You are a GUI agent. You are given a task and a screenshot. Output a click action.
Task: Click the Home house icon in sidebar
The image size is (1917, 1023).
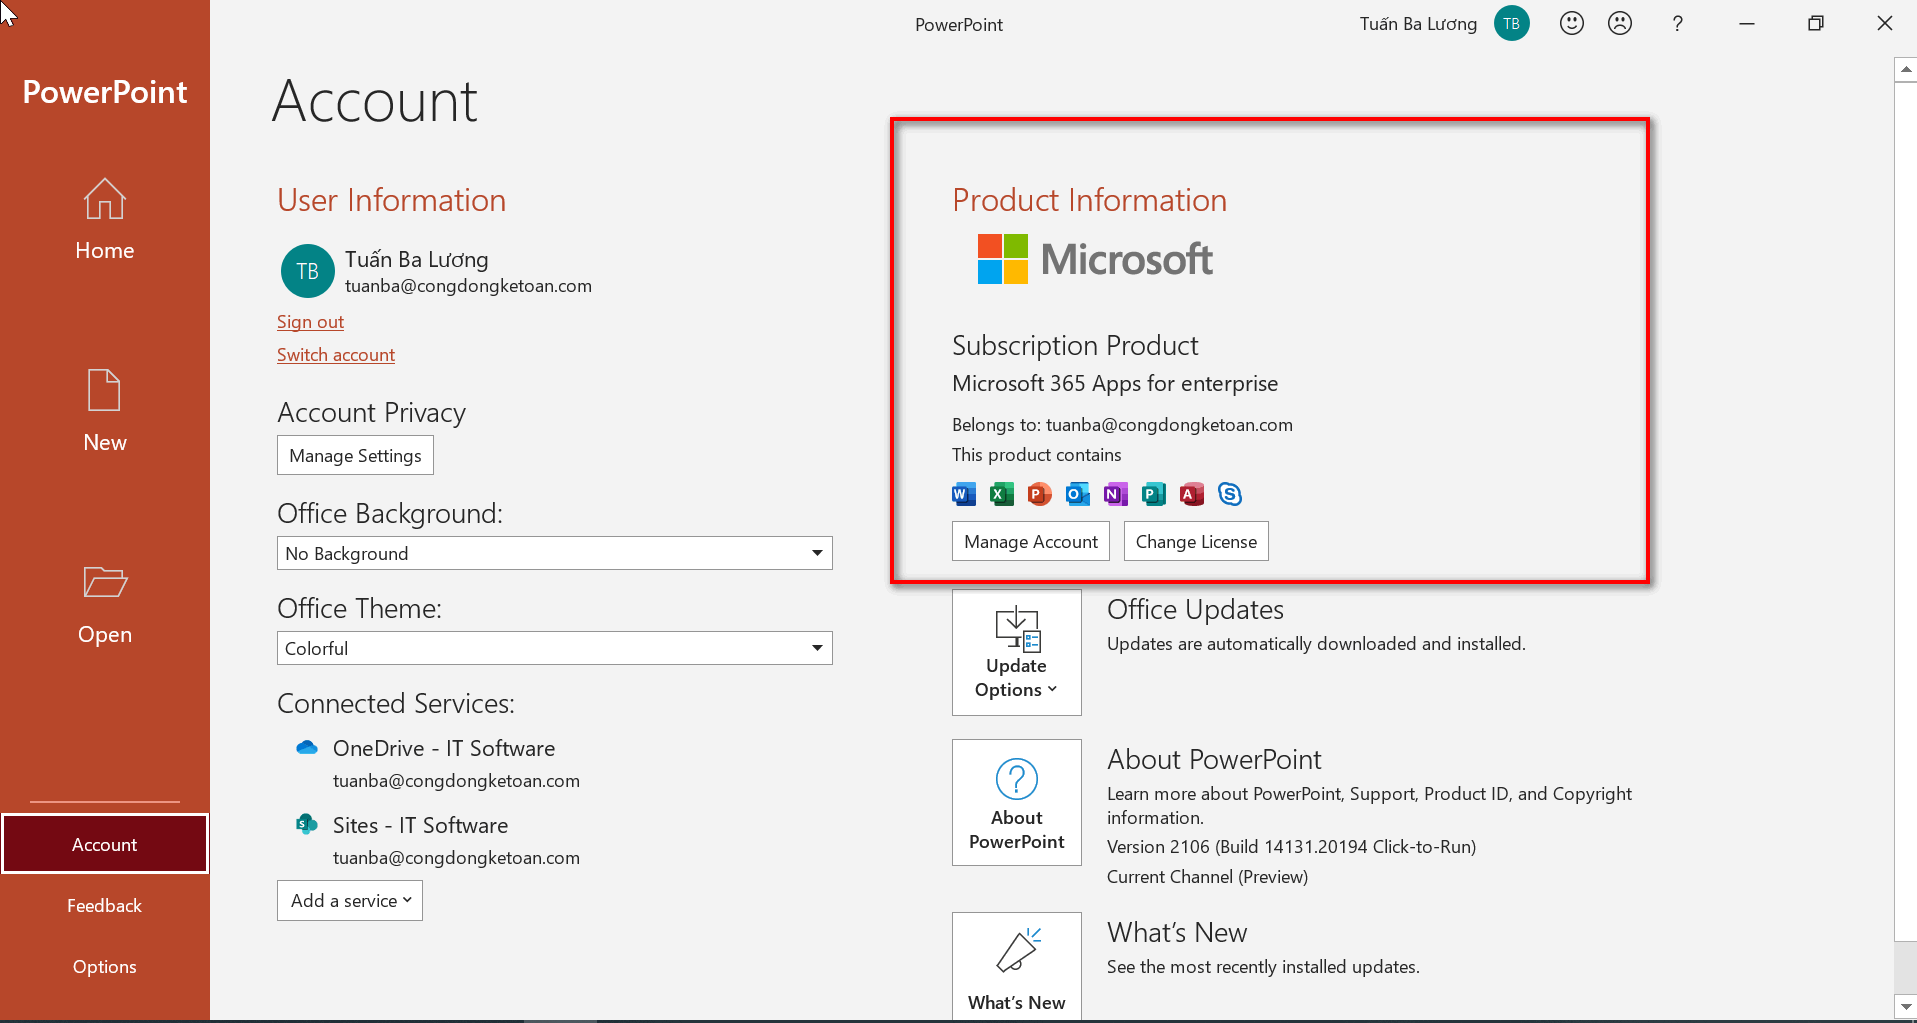pos(105,199)
